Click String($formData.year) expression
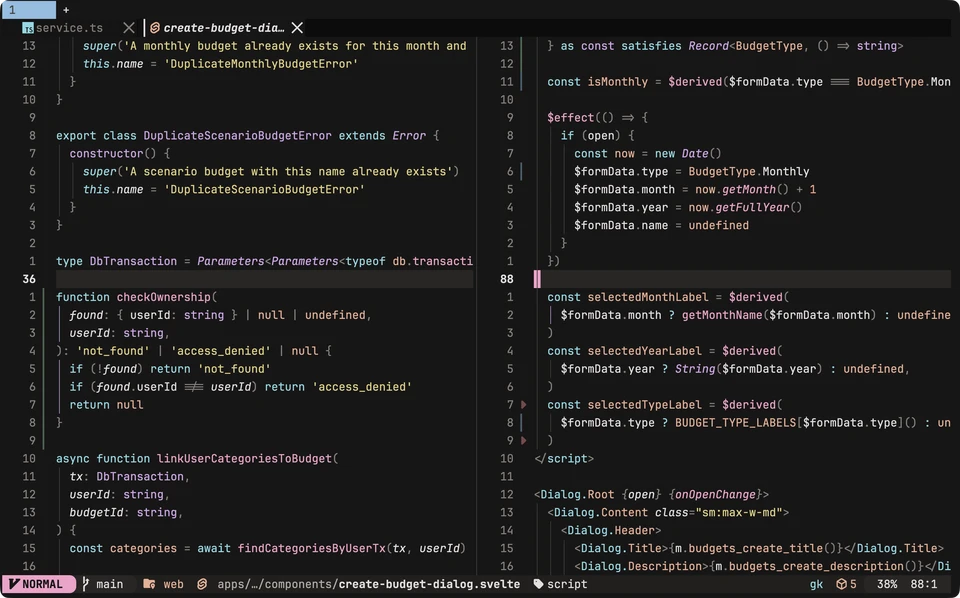 [x=749, y=368]
